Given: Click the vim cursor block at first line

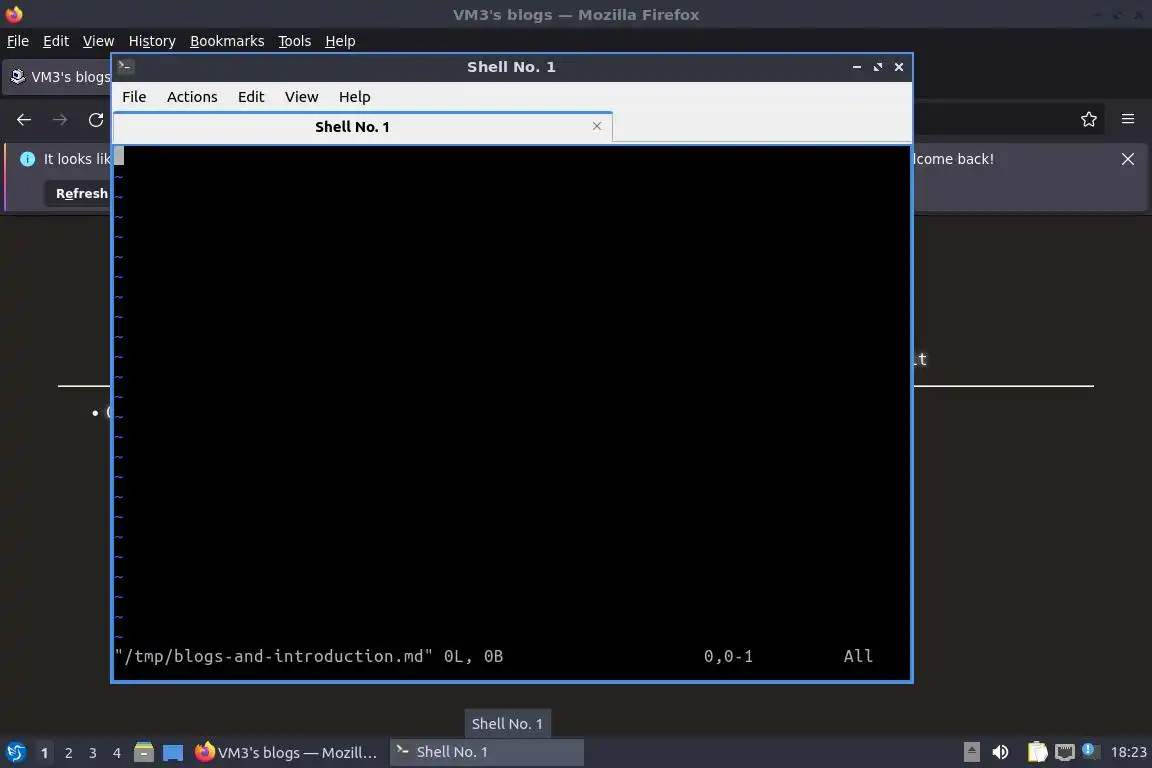Looking at the screenshot, I should click(119, 156).
